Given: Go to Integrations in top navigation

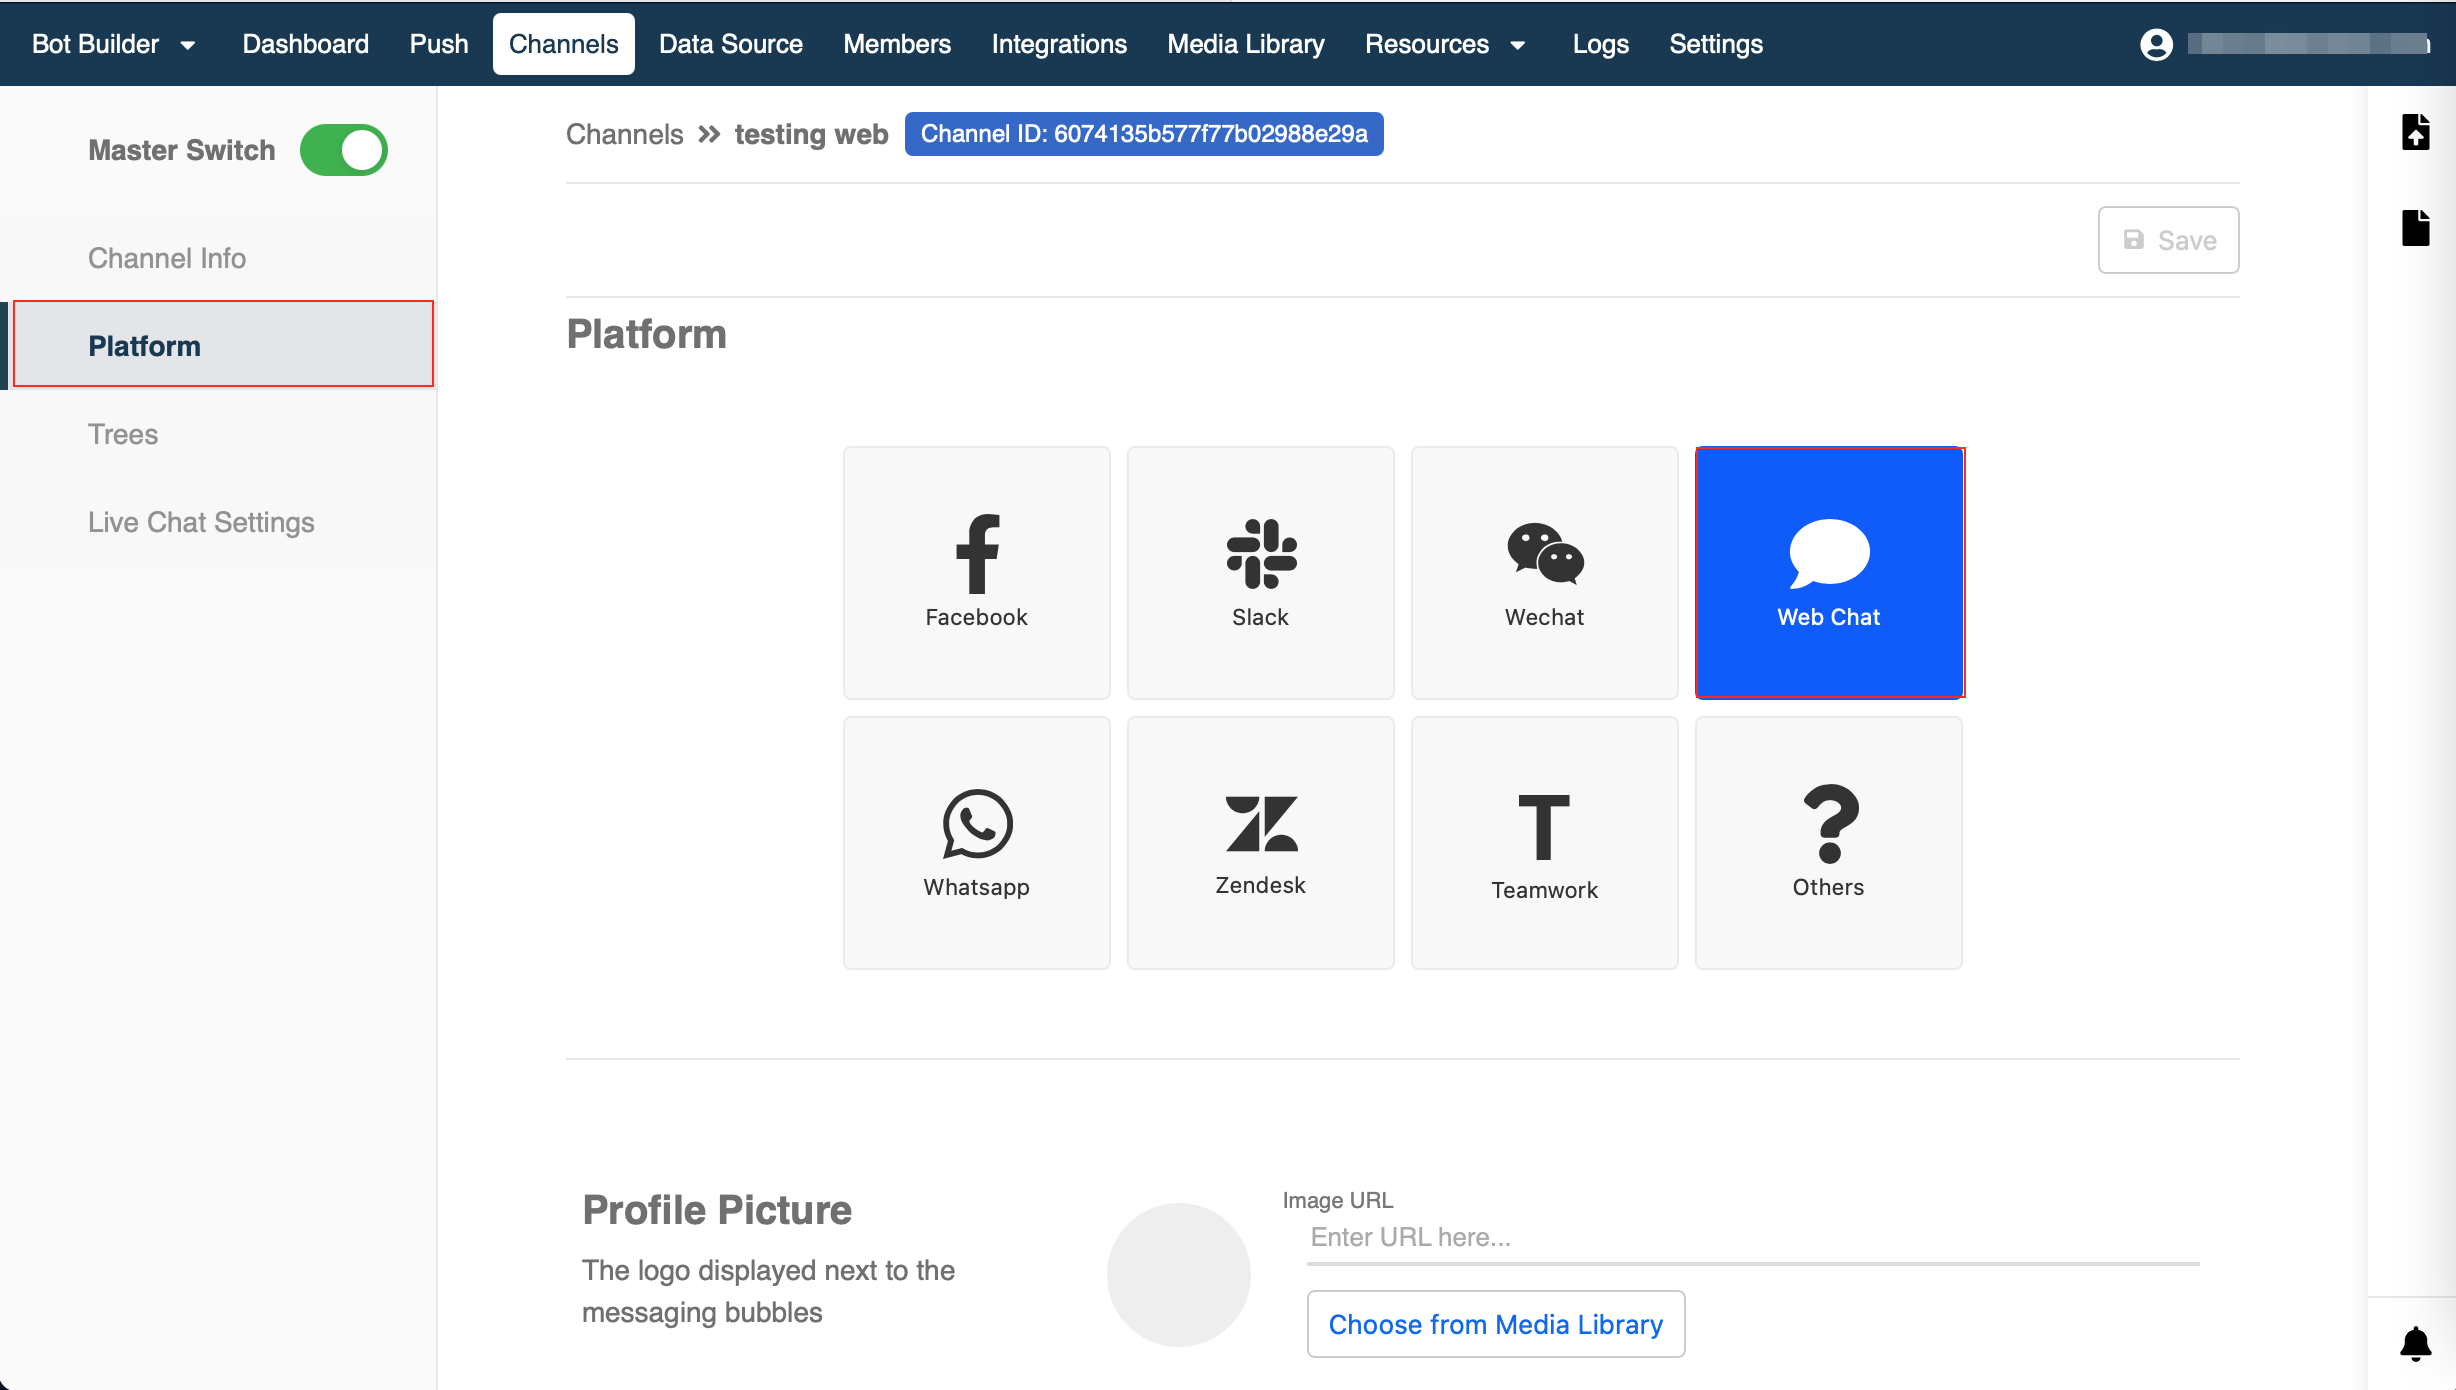Looking at the screenshot, I should (x=1058, y=44).
